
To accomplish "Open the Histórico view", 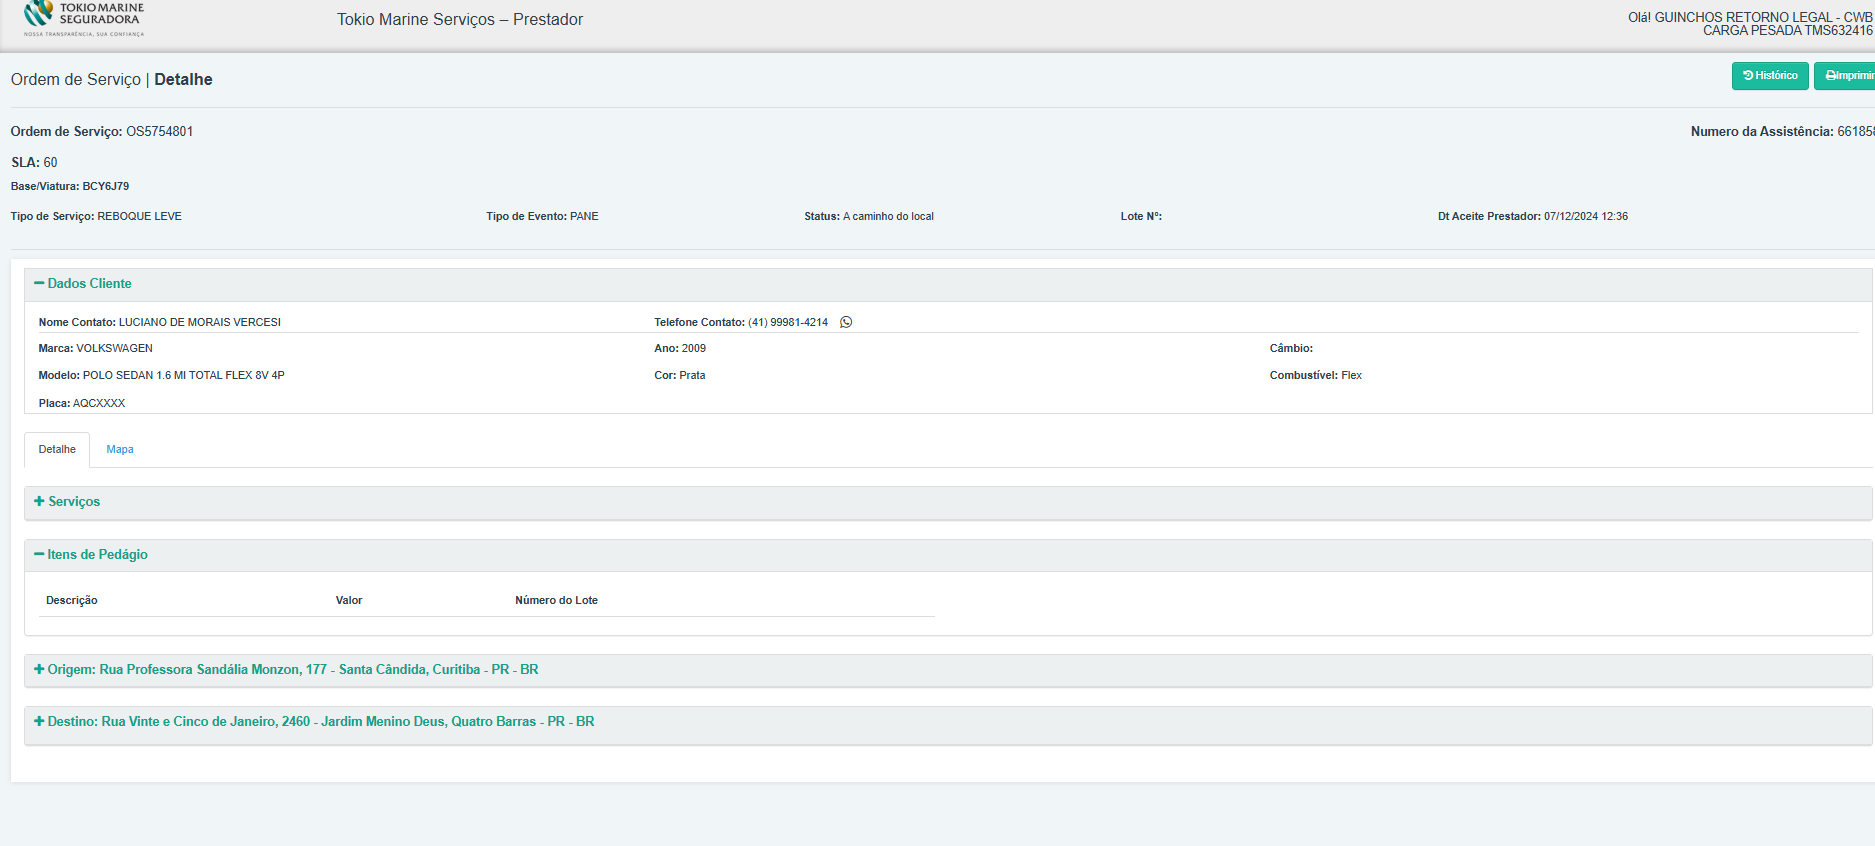I will click(1769, 76).
